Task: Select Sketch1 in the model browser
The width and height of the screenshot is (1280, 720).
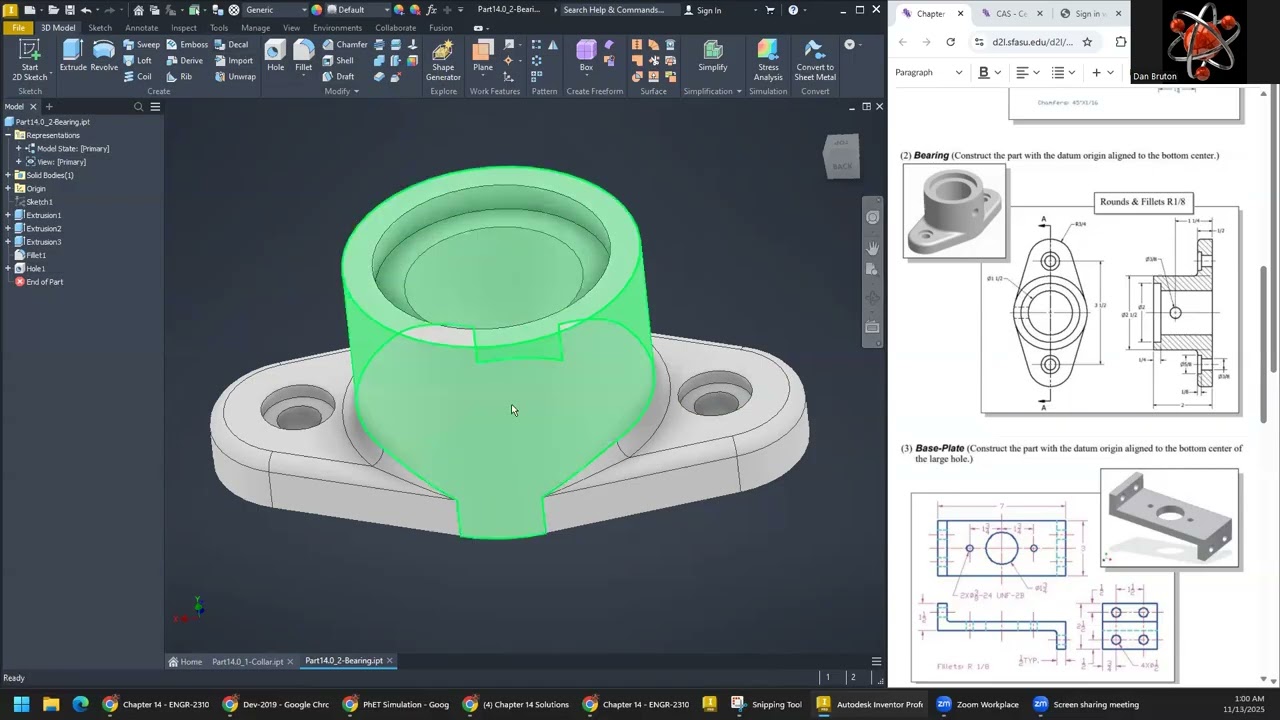Action: tap(39, 202)
